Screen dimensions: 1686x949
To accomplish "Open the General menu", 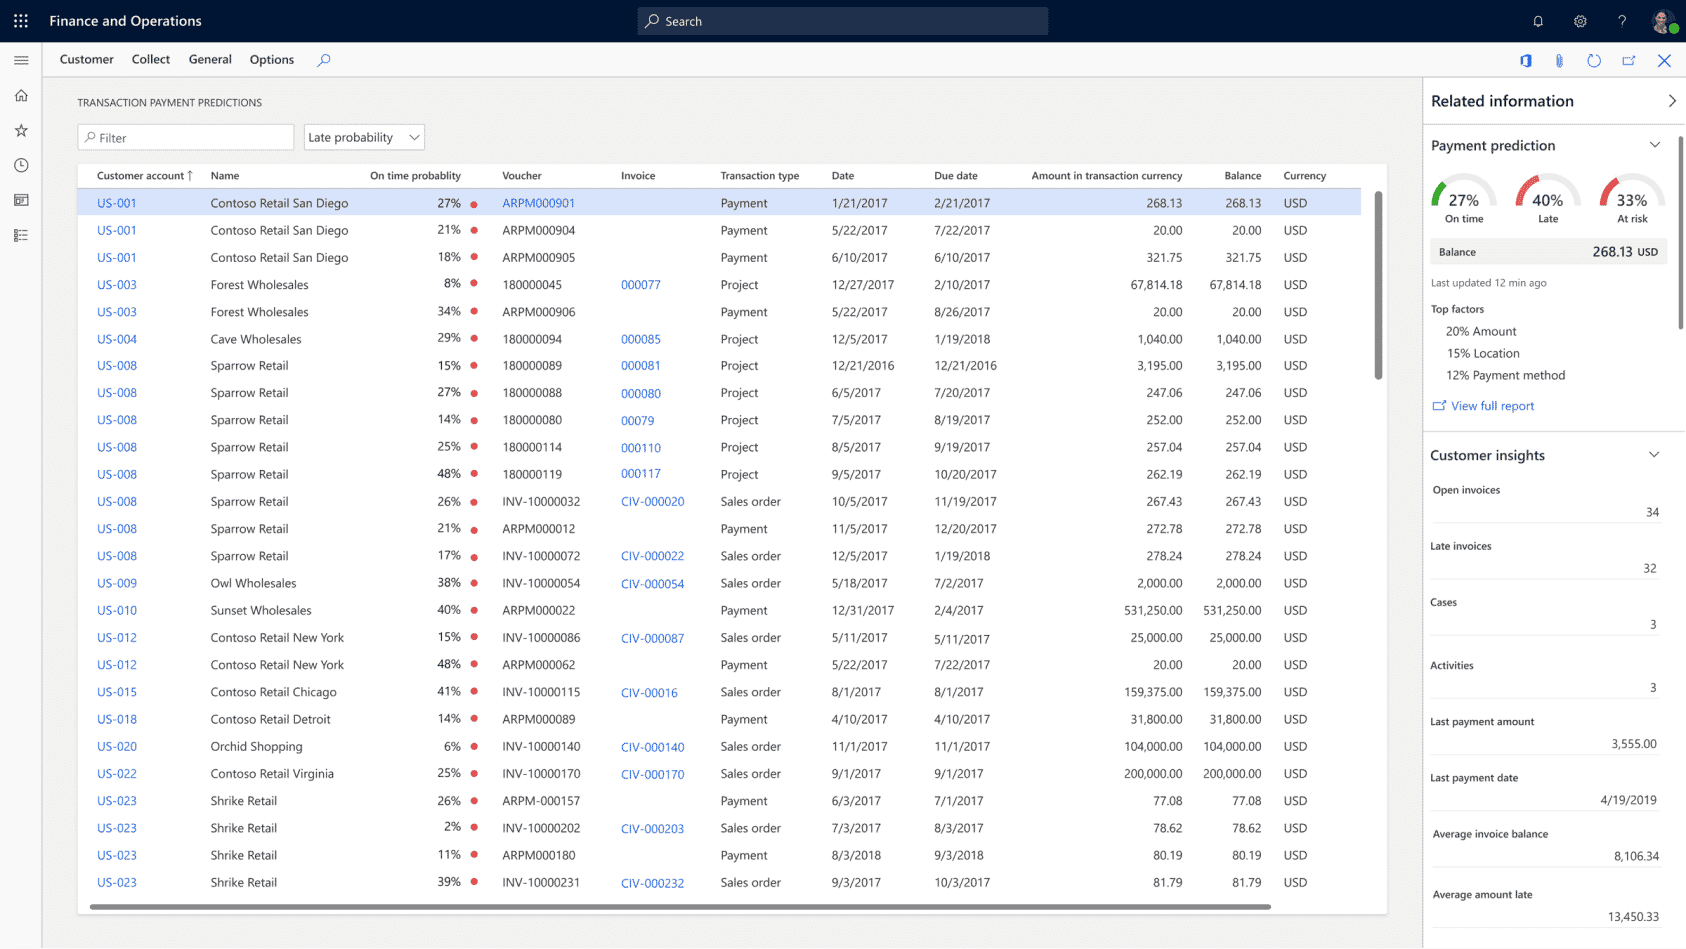I will [x=210, y=60].
